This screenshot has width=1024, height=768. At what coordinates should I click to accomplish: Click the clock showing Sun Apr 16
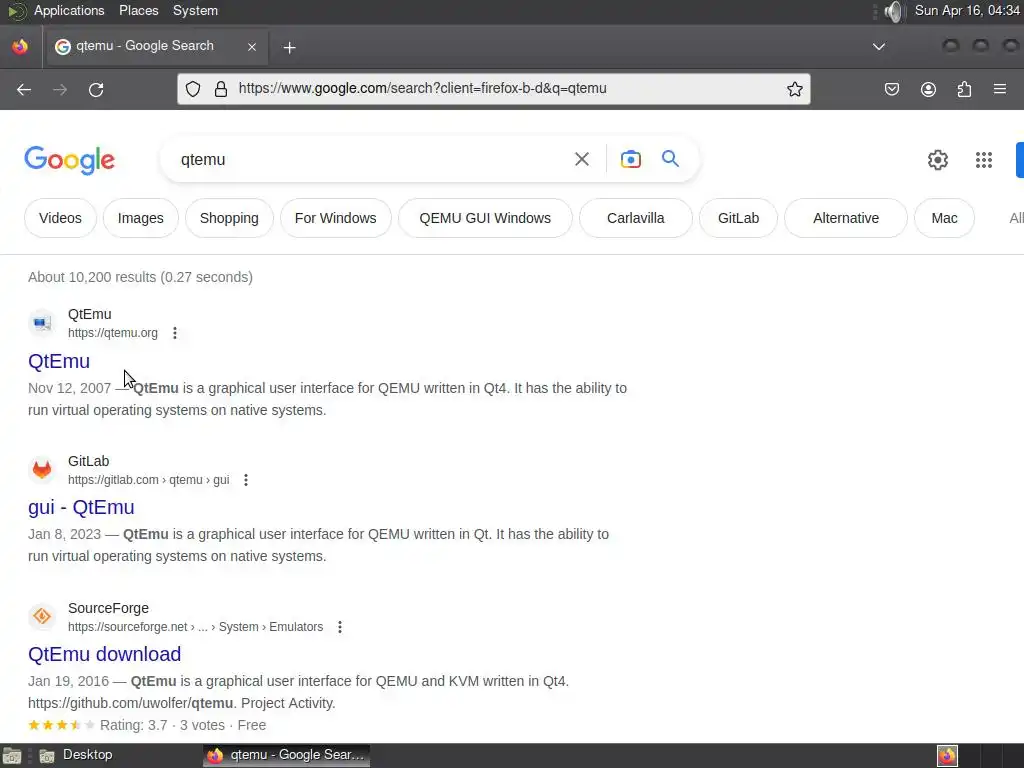click(967, 11)
